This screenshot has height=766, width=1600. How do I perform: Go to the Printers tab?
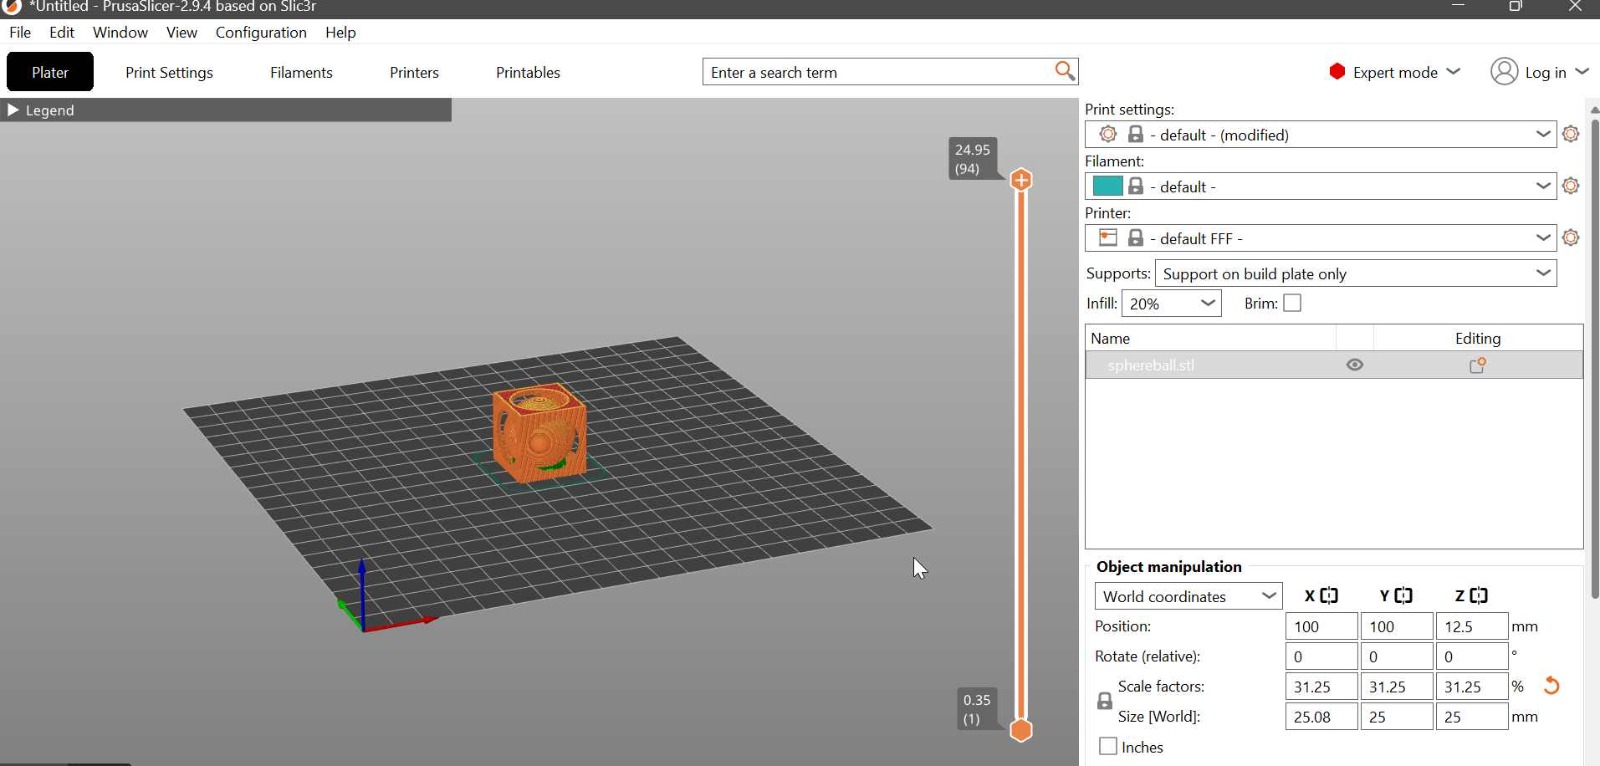click(414, 72)
